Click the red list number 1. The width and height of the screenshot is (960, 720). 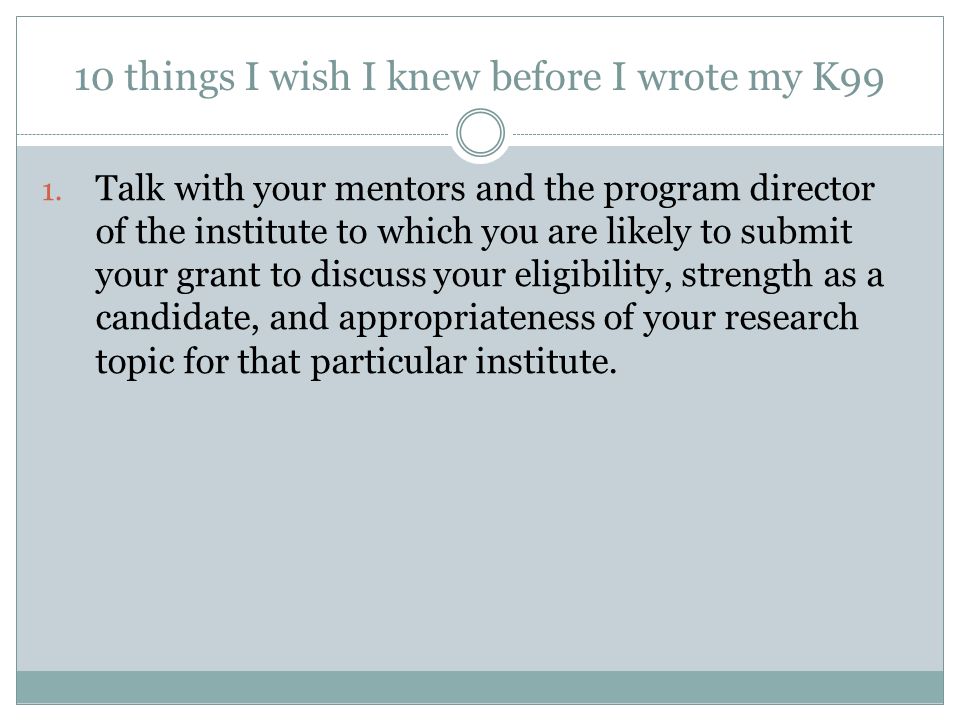52,193
